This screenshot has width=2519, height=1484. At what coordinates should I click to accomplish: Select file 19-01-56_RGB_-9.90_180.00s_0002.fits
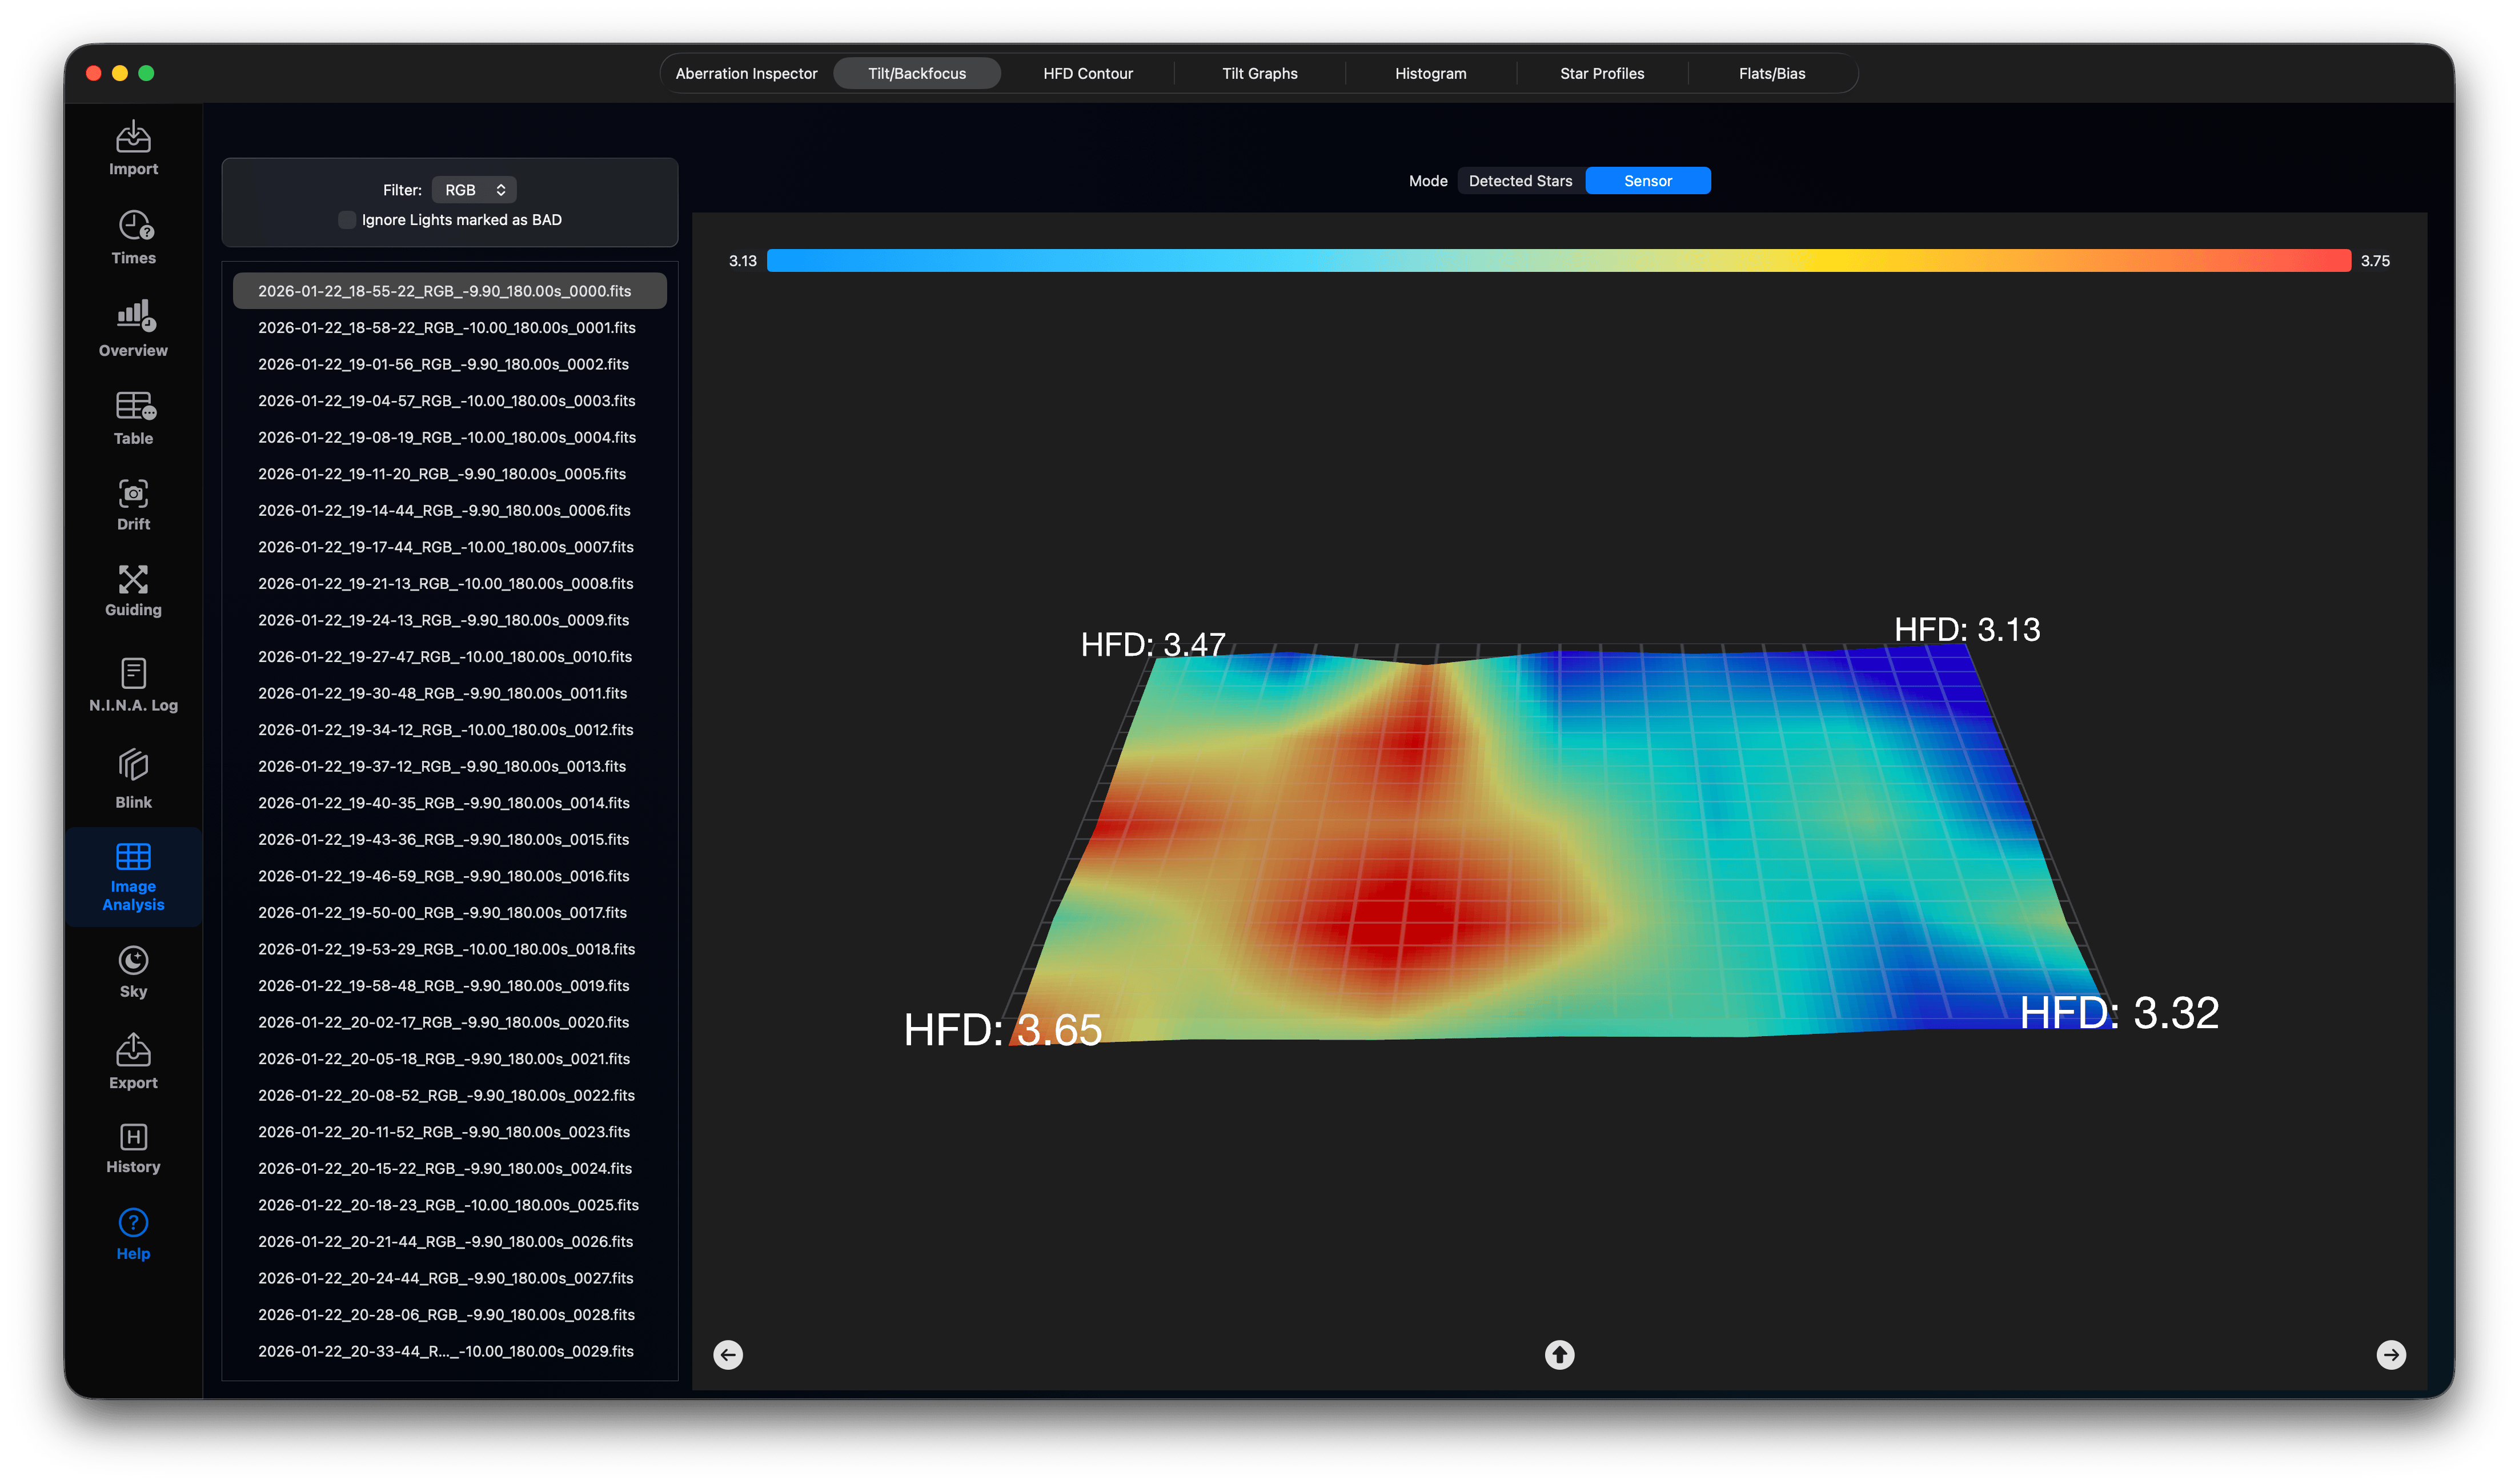click(x=449, y=364)
